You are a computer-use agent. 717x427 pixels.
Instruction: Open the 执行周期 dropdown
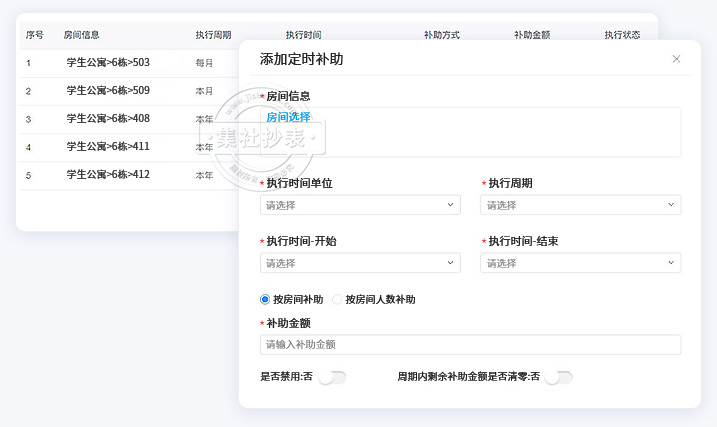pos(580,205)
